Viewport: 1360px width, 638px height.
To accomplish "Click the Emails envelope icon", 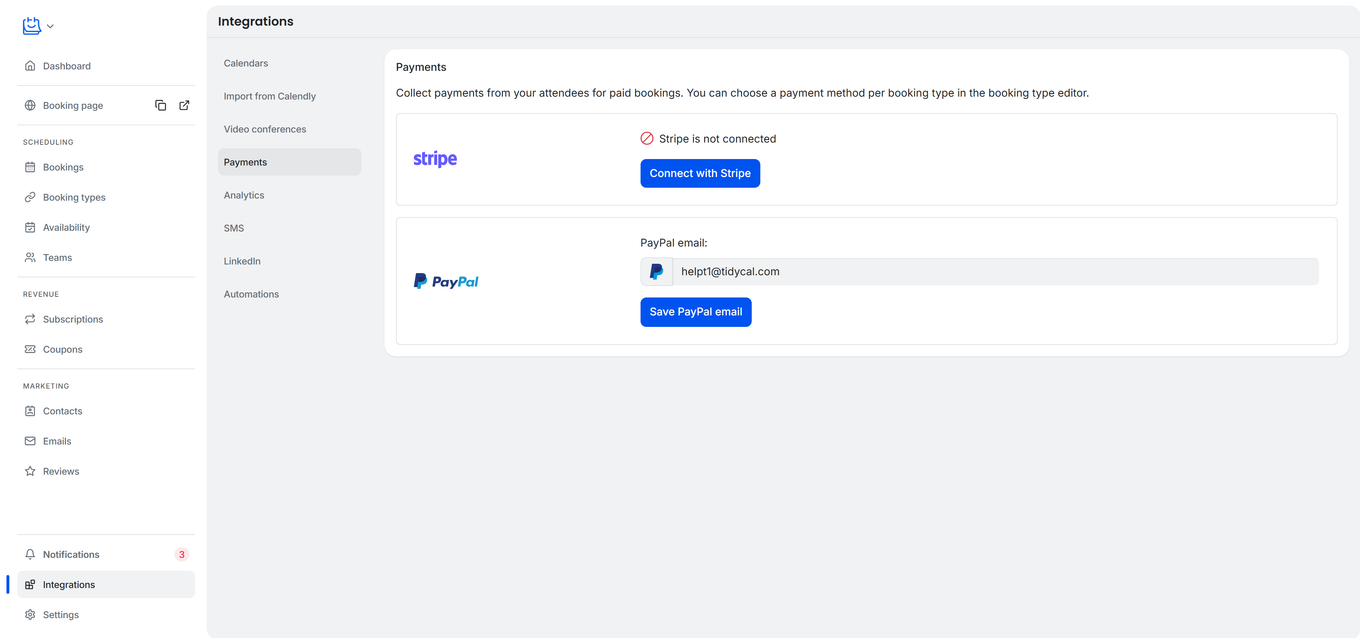I will pyautogui.click(x=30, y=441).
